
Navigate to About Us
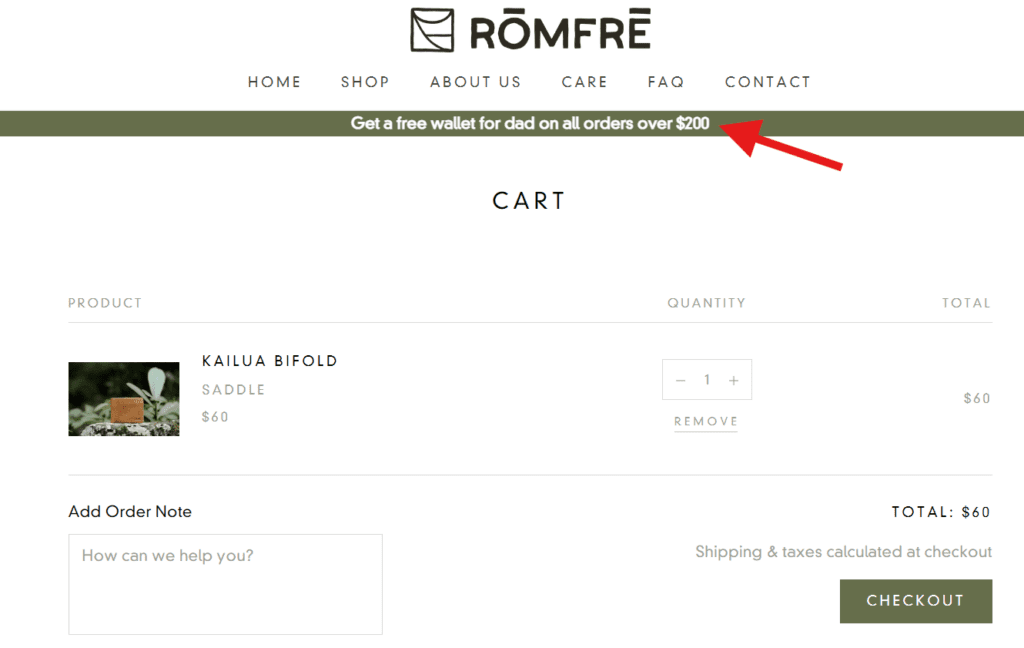tap(476, 82)
